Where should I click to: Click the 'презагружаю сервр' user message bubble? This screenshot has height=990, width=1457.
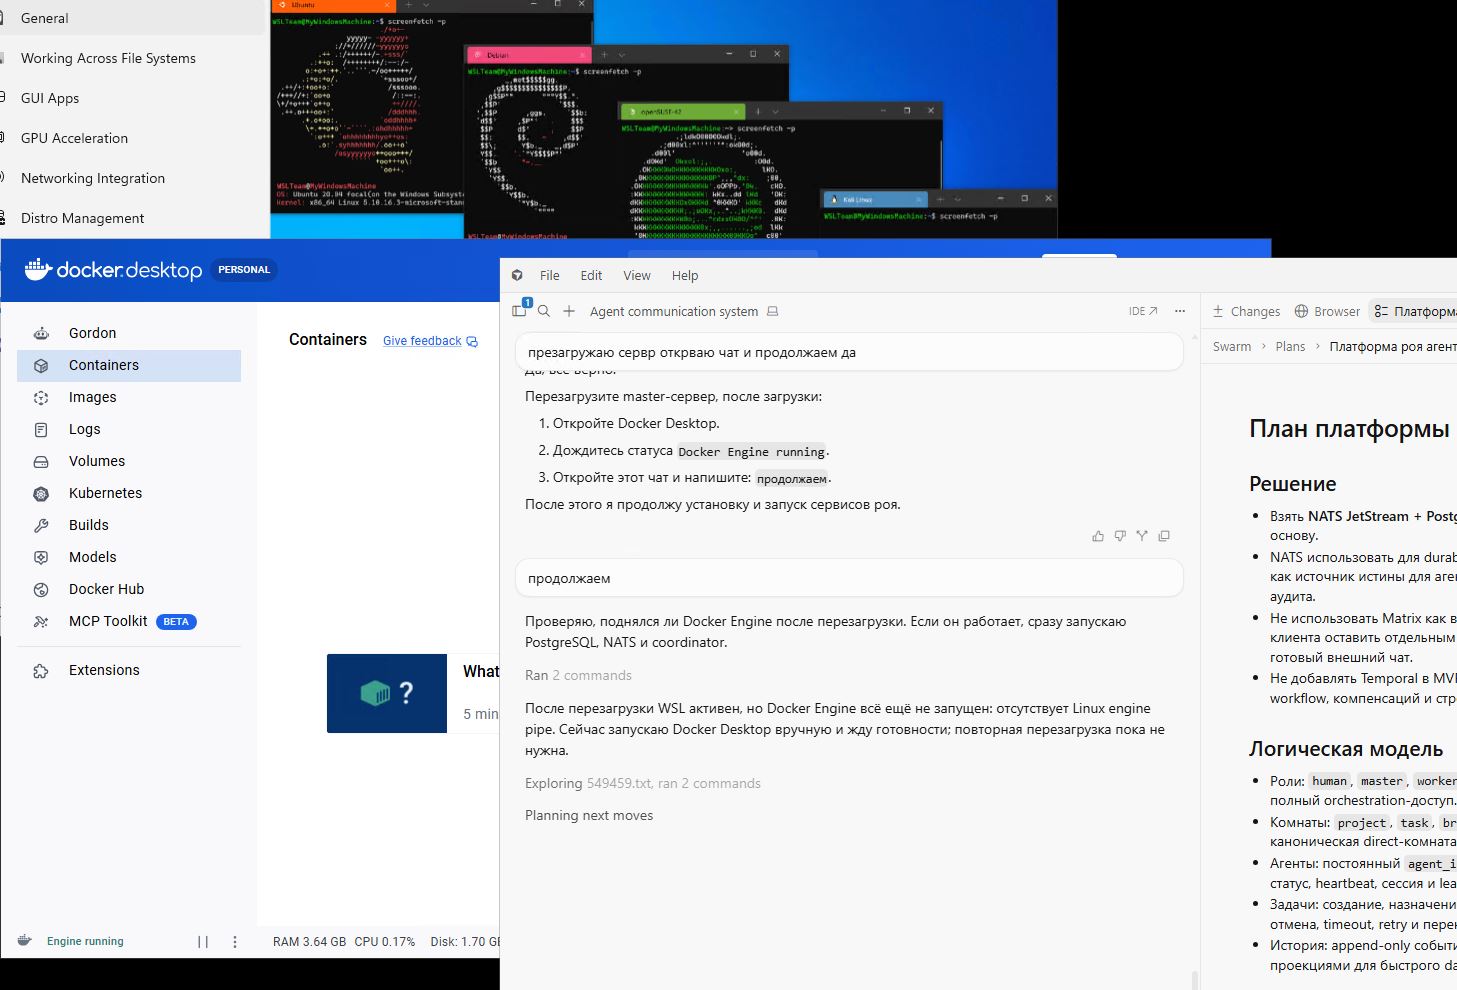pyautogui.click(x=849, y=352)
